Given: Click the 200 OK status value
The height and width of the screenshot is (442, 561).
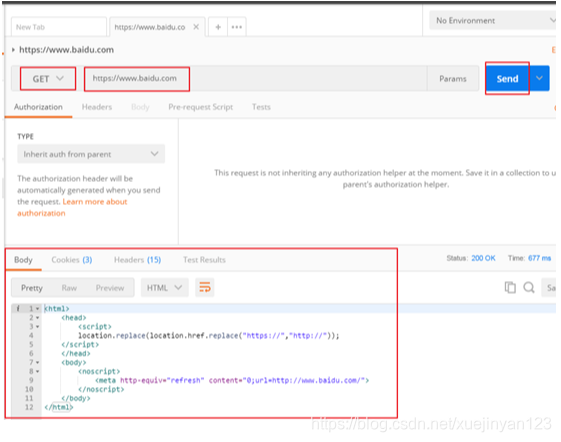Looking at the screenshot, I should [x=483, y=258].
